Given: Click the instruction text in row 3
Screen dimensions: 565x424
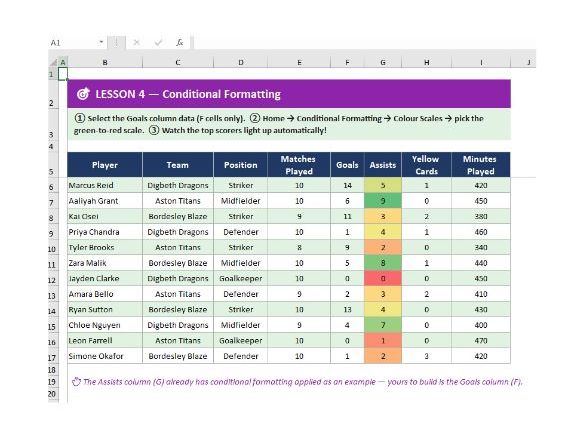Looking at the screenshot, I should (x=279, y=124).
